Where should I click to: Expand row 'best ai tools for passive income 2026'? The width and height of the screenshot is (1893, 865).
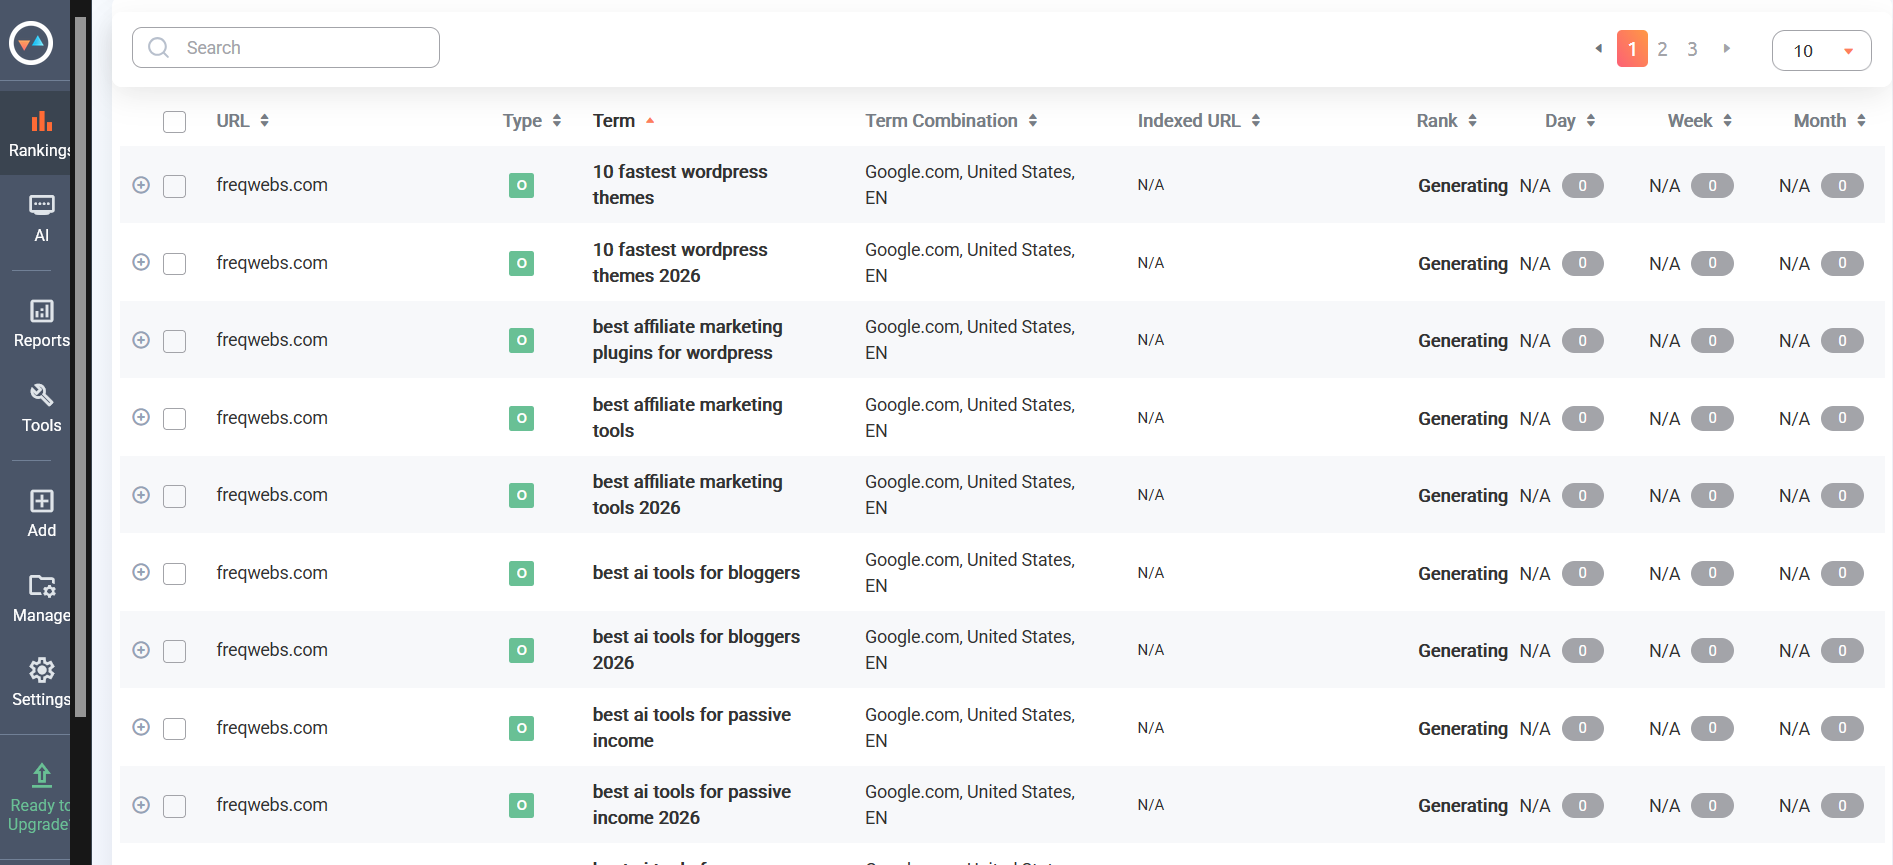pos(141,805)
